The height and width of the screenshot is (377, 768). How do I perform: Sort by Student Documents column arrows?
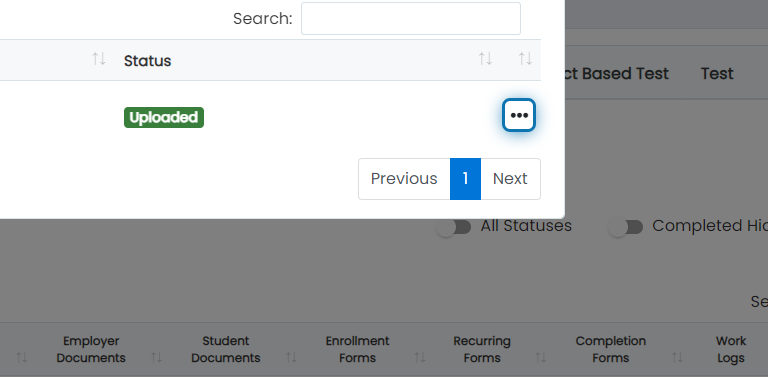[x=291, y=358]
